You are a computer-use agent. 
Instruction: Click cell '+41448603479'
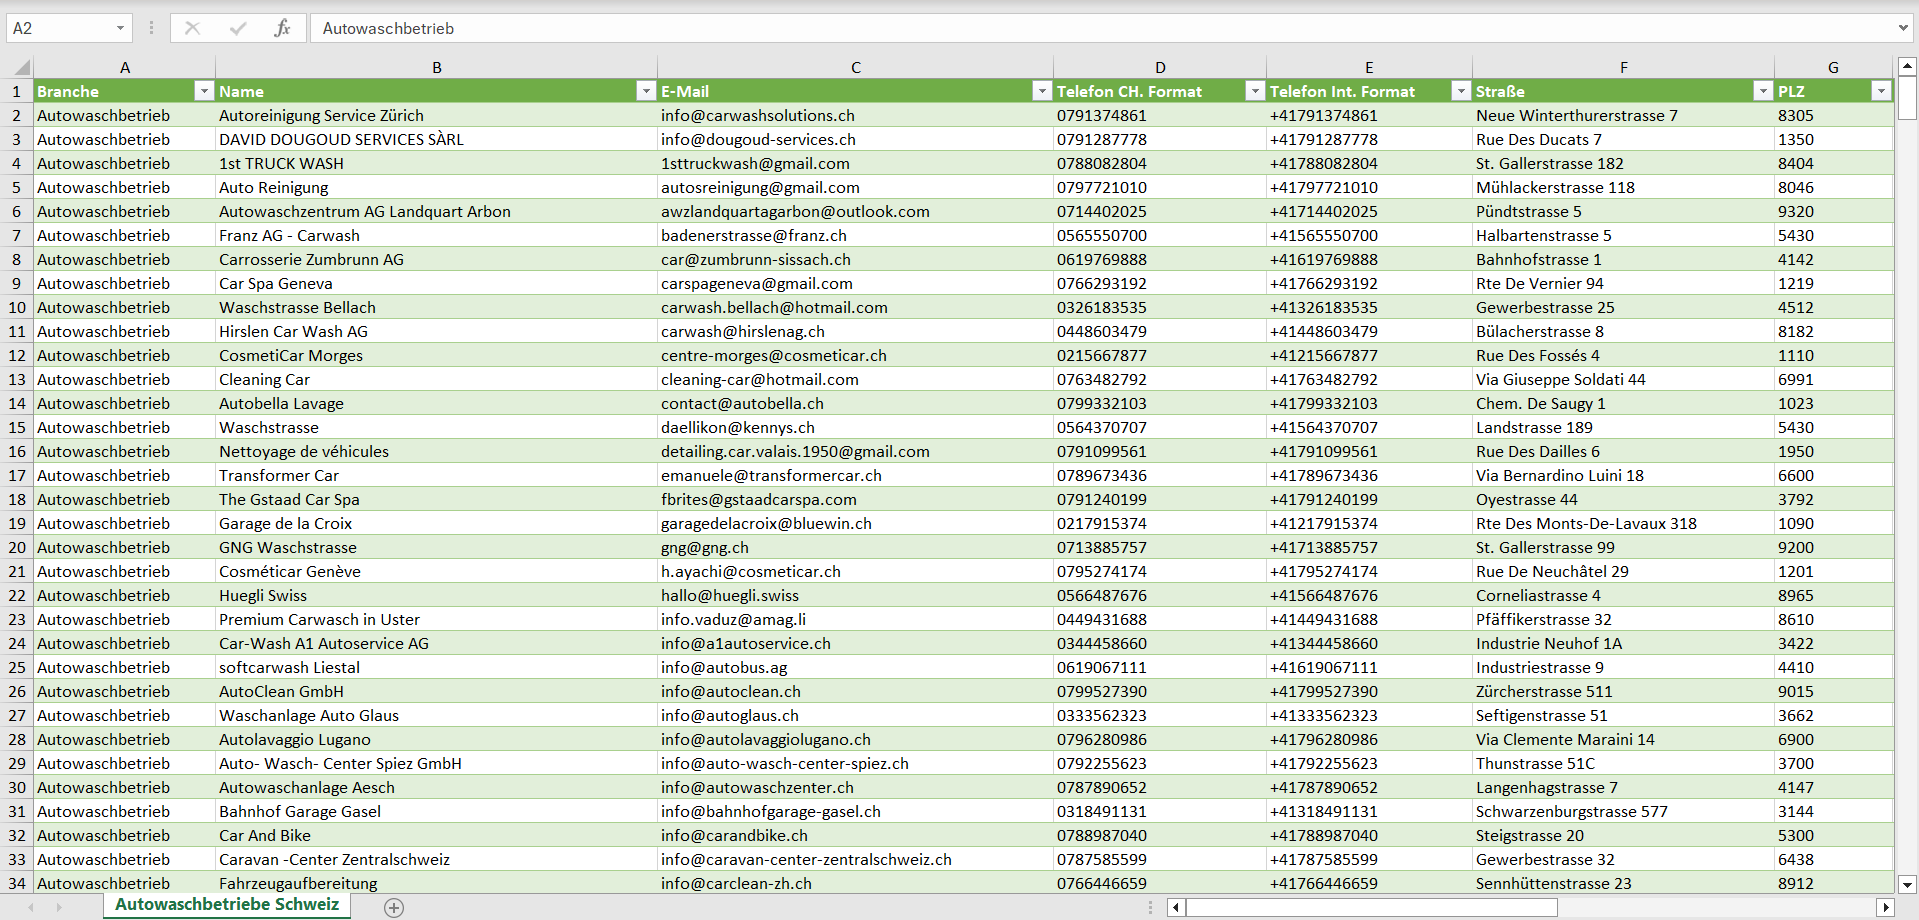click(1369, 331)
